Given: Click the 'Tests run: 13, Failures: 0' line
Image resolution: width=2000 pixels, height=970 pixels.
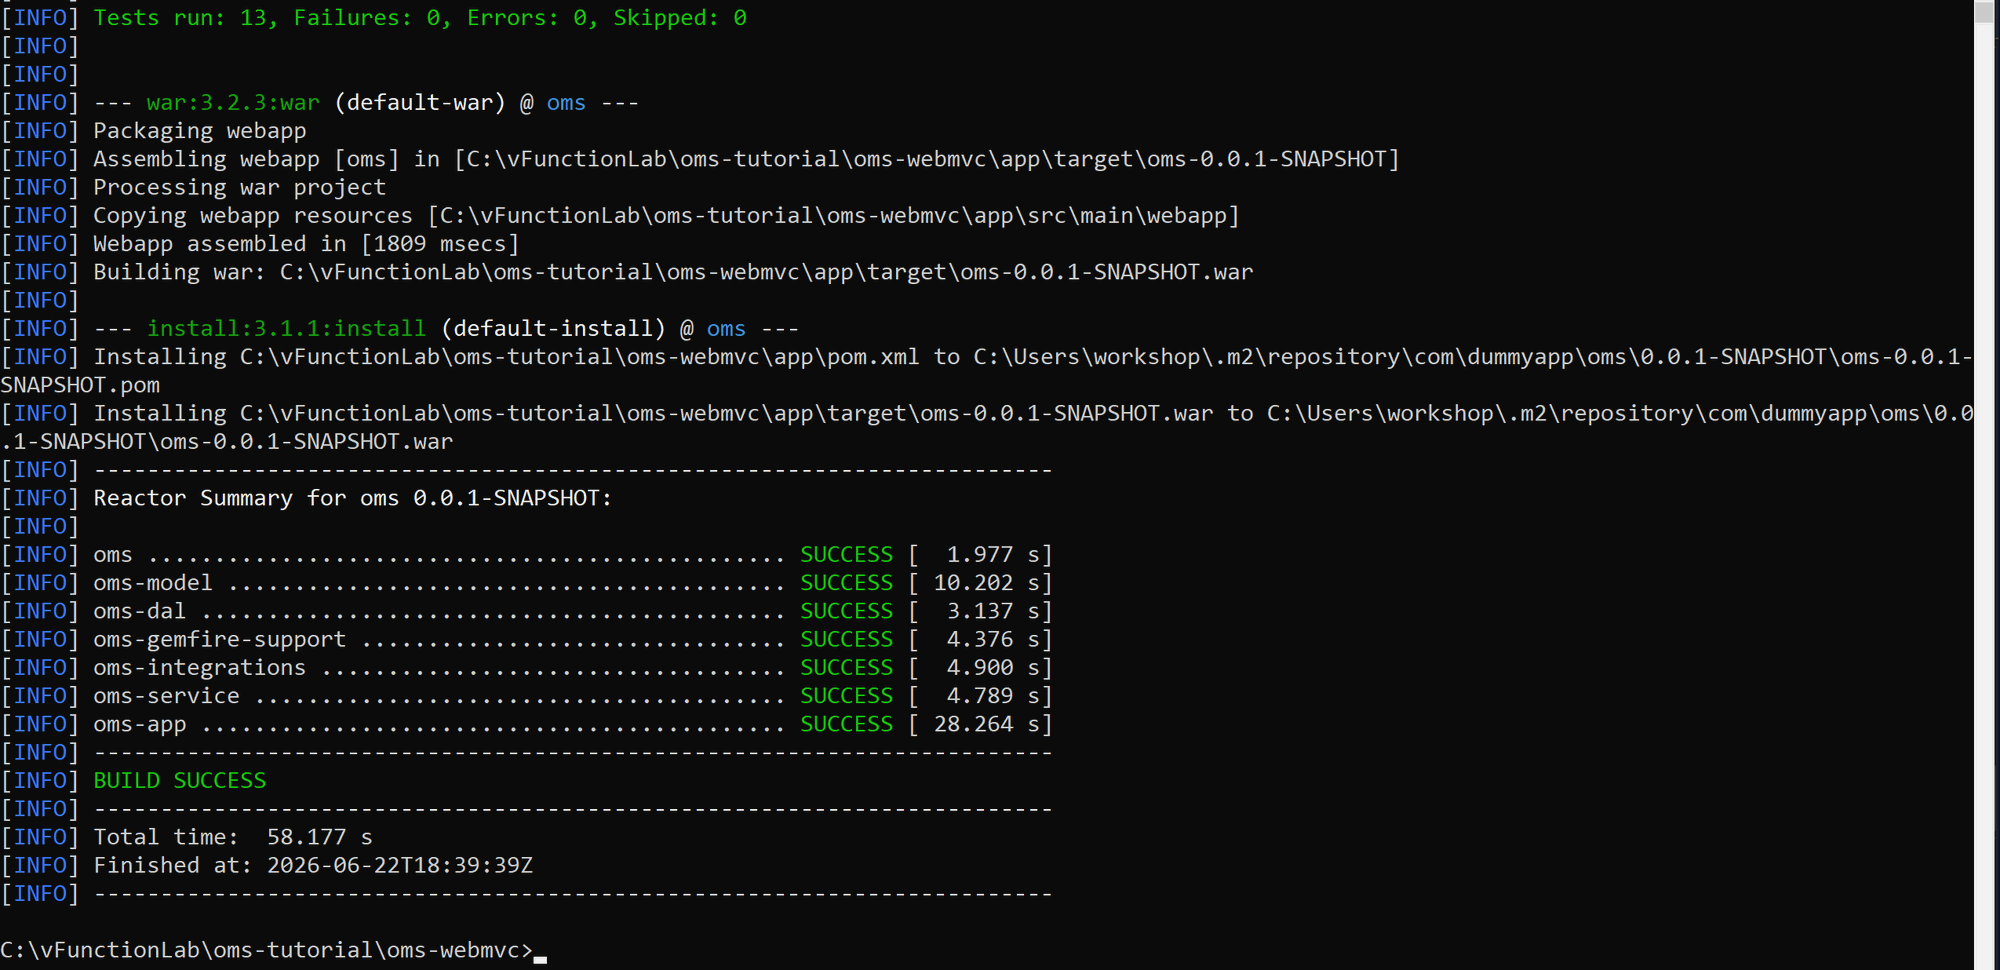Looking at the screenshot, I should point(420,18).
